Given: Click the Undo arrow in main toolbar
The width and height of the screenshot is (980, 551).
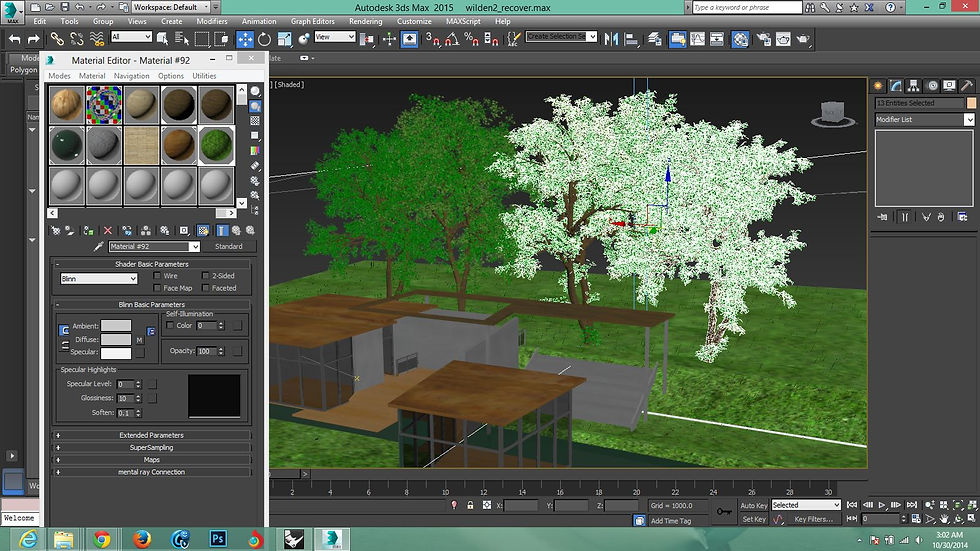Looking at the screenshot, I should pos(14,39).
